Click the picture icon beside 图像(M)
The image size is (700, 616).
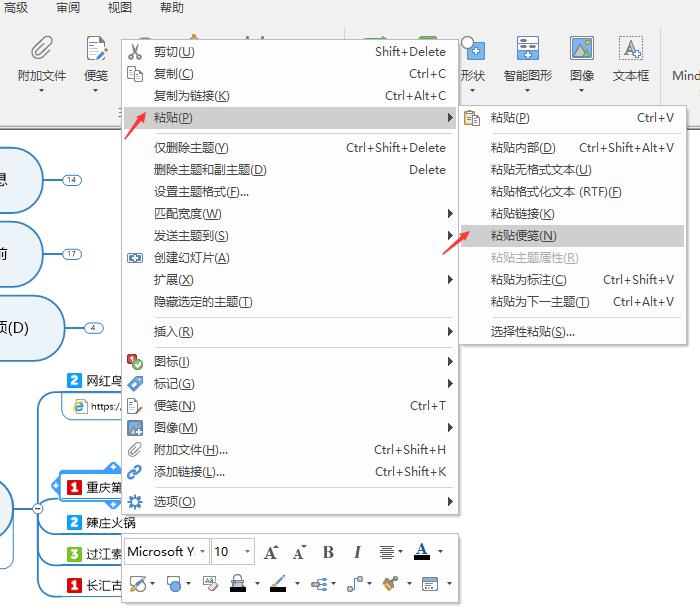[x=135, y=428]
